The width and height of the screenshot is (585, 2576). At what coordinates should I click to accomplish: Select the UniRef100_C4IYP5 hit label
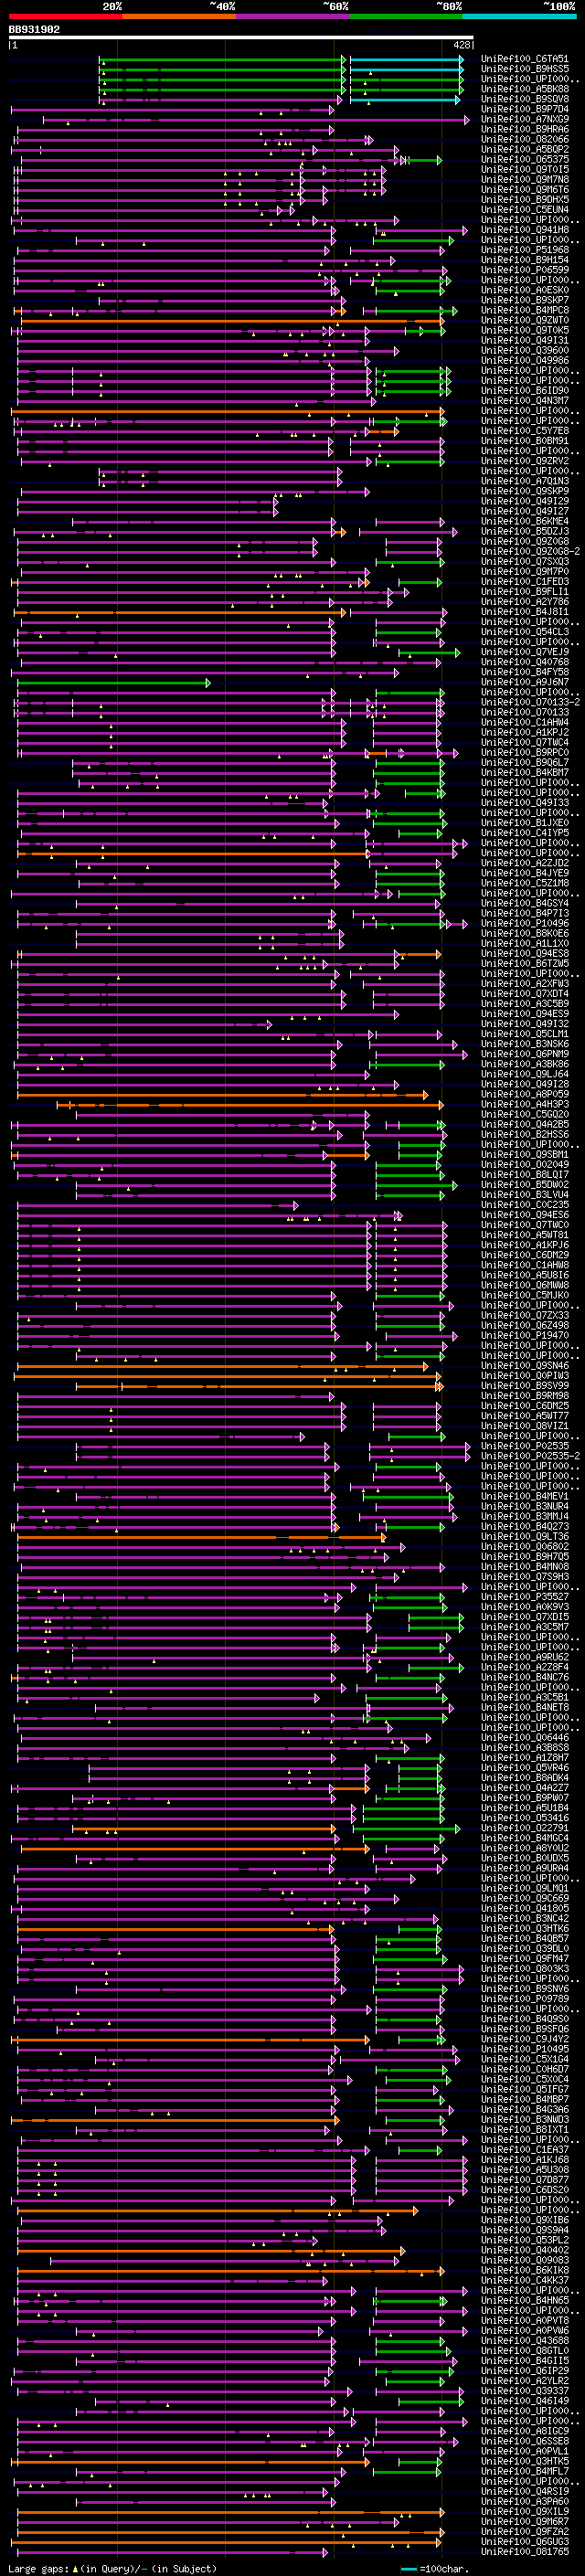(525, 833)
